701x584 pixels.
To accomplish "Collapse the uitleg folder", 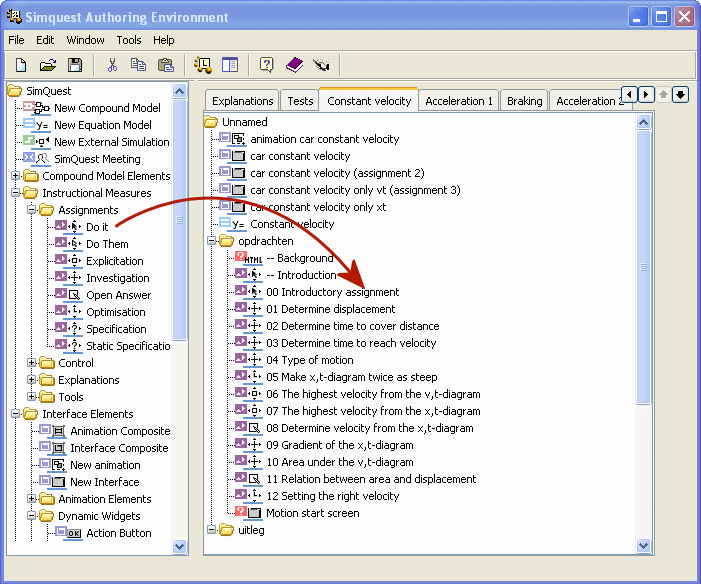I will (x=211, y=529).
